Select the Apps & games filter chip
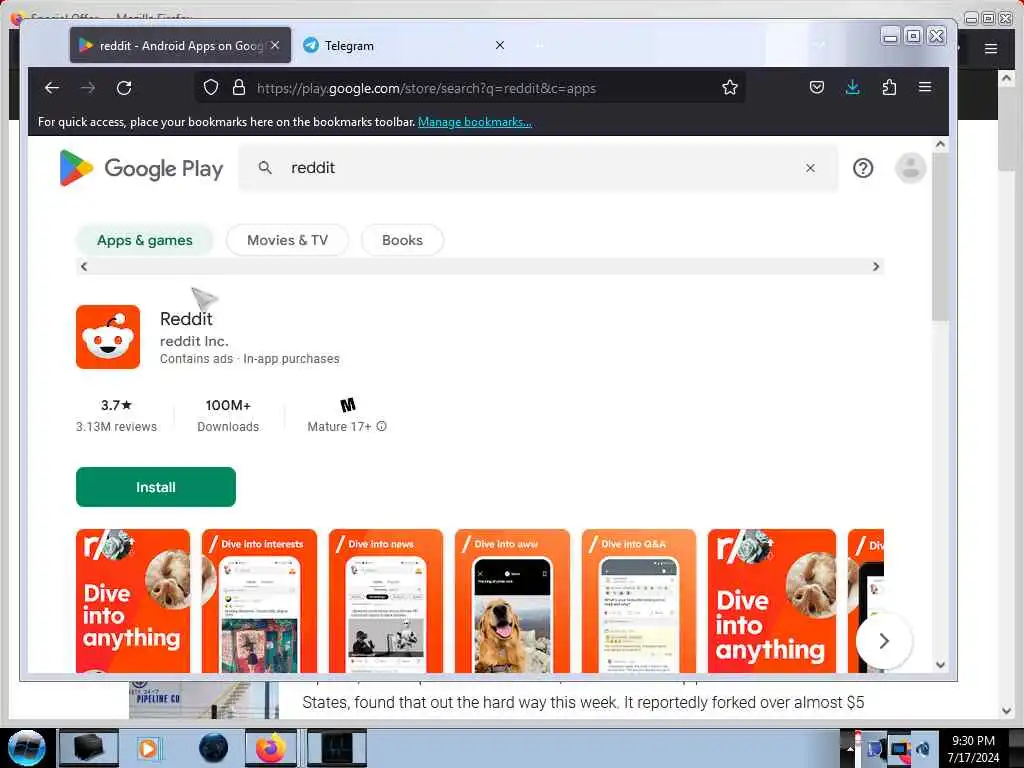 (144, 240)
